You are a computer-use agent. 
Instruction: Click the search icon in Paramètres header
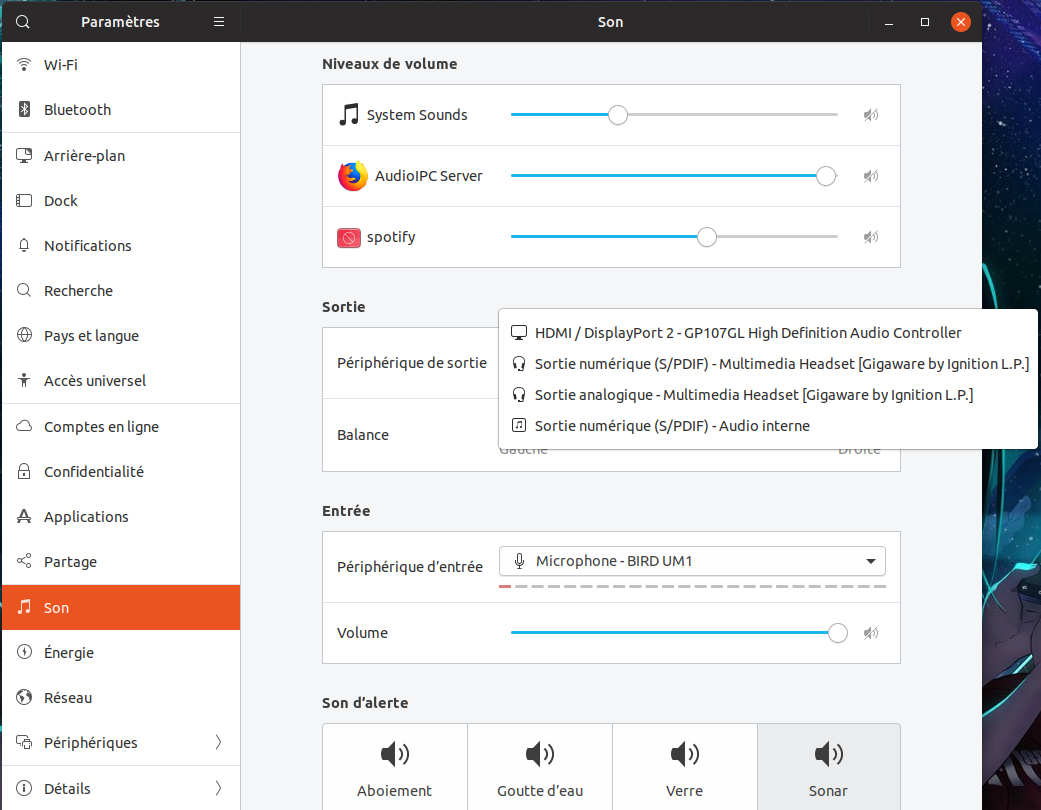pyautogui.click(x=24, y=22)
